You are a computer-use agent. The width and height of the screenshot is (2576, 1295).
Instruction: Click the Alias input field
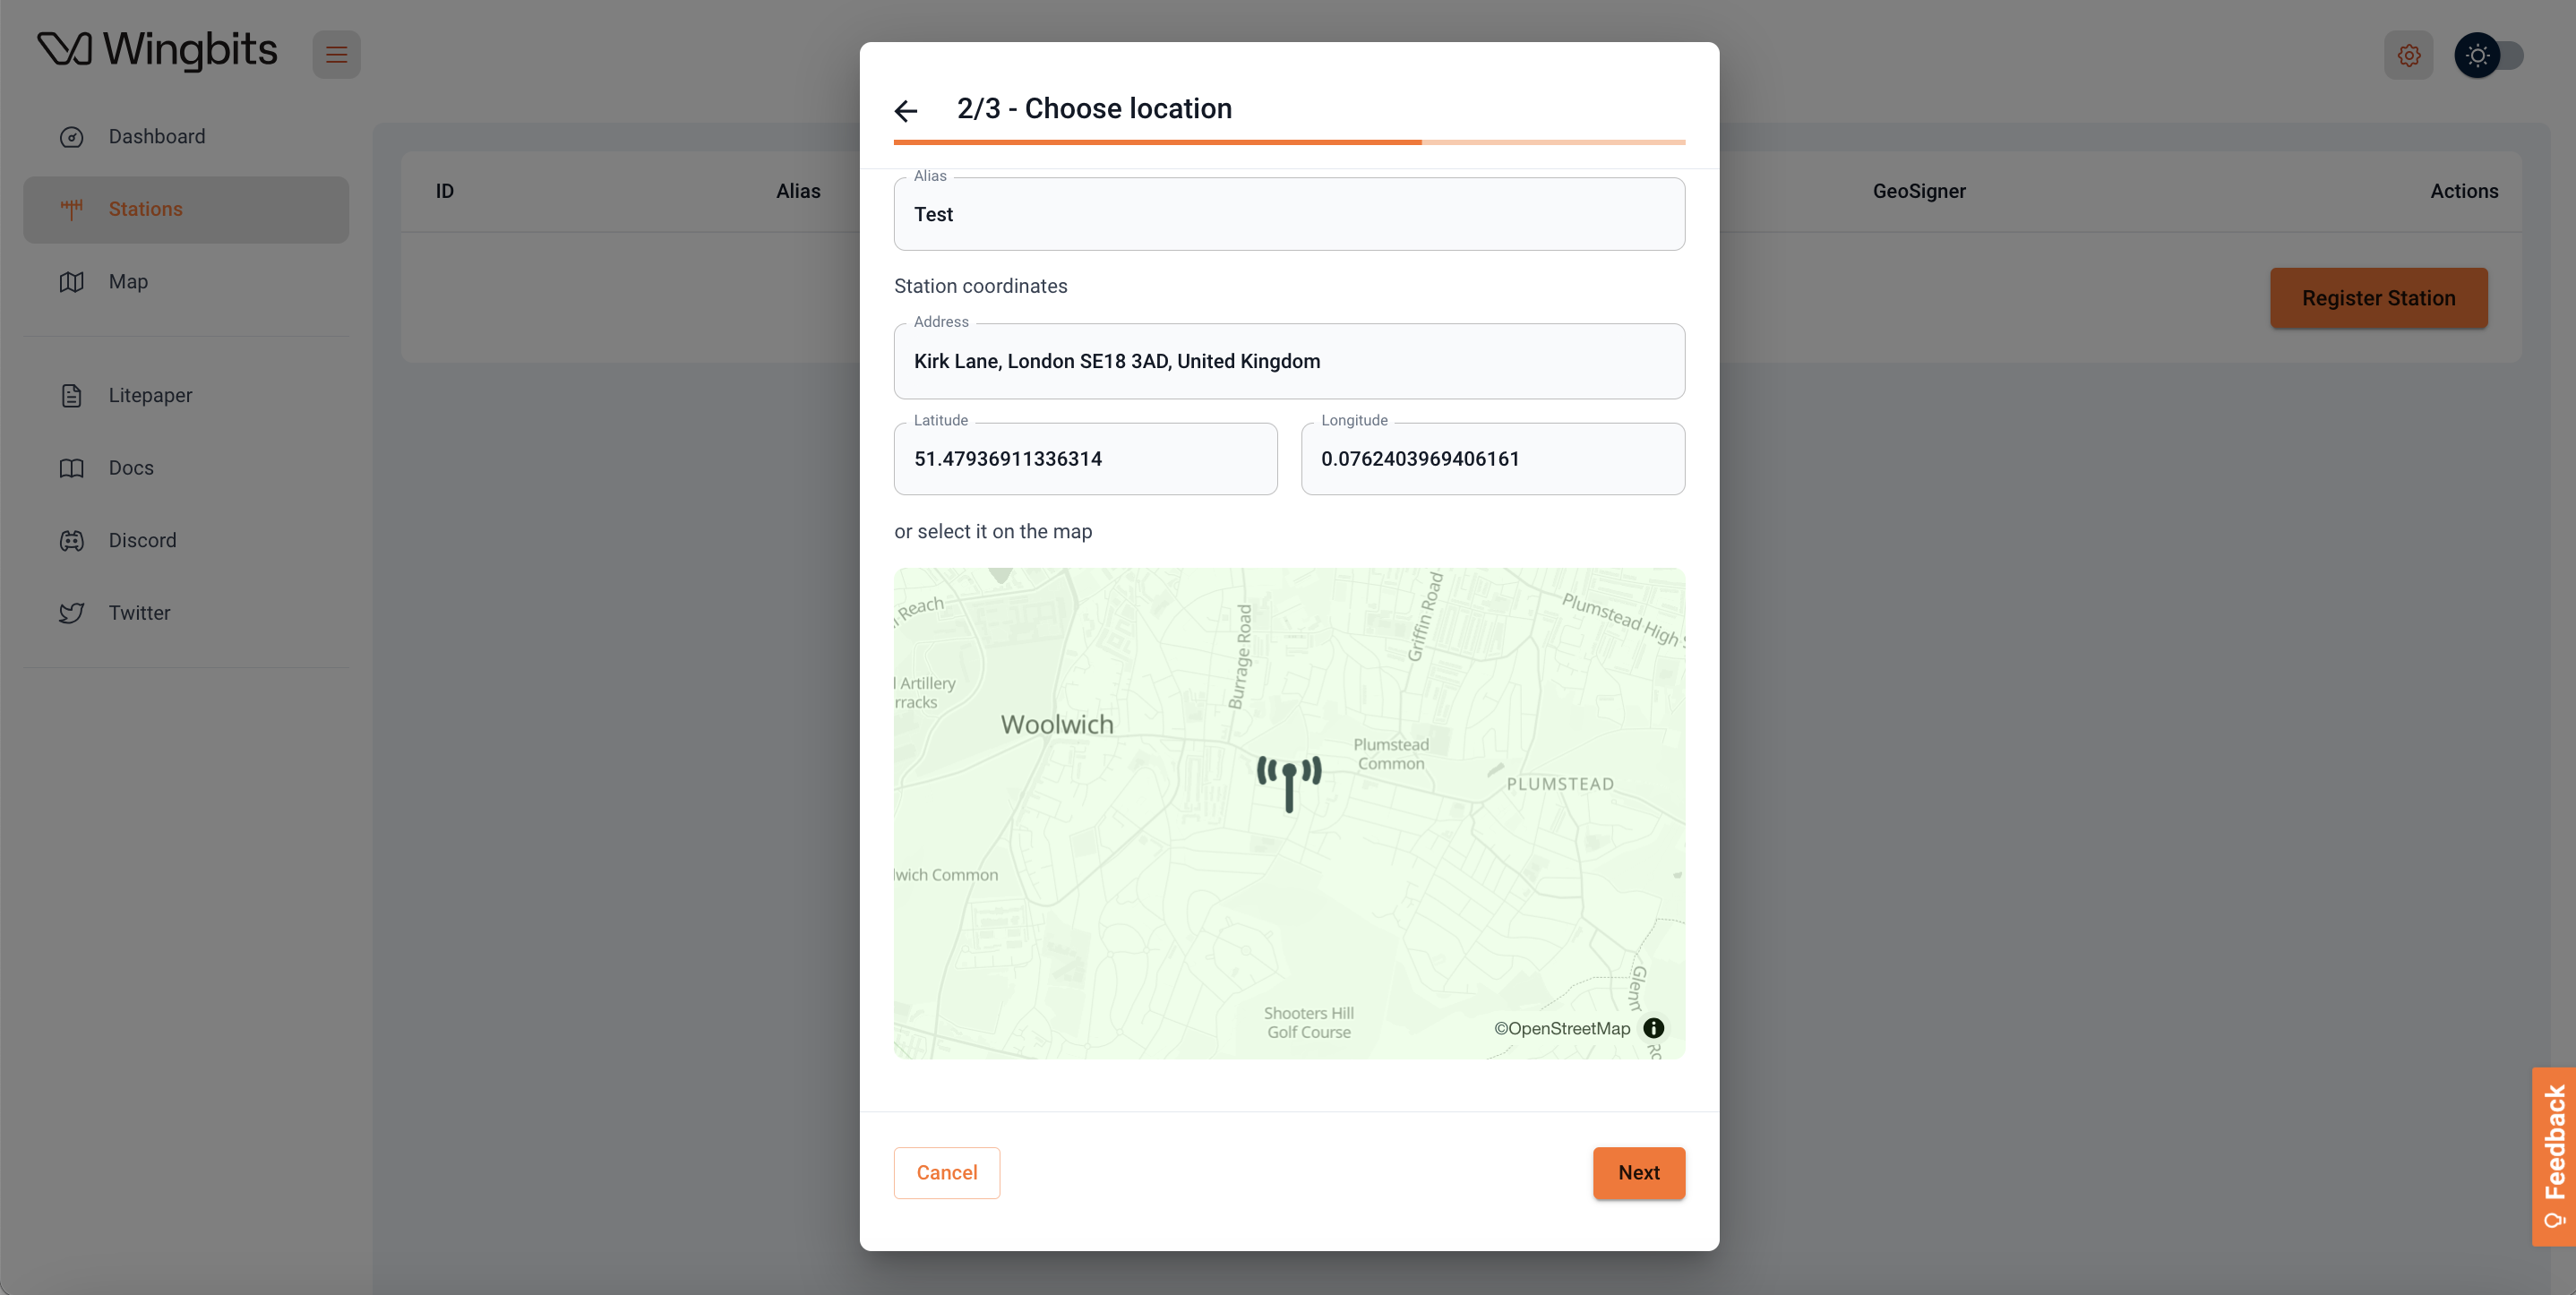click(x=1288, y=214)
